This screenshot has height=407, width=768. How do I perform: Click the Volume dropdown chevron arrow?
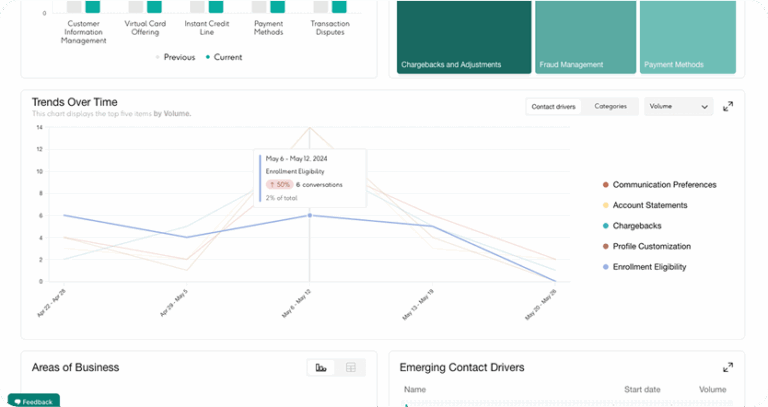(704, 106)
